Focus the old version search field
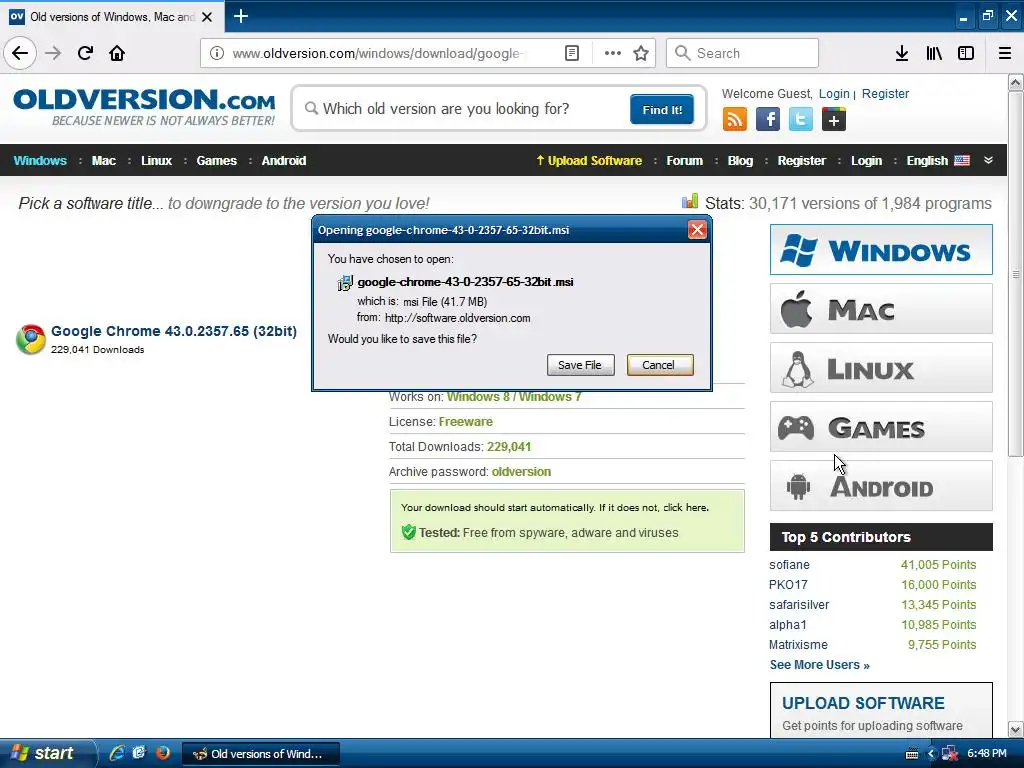The width and height of the screenshot is (1024, 768). (x=462, y=108)
